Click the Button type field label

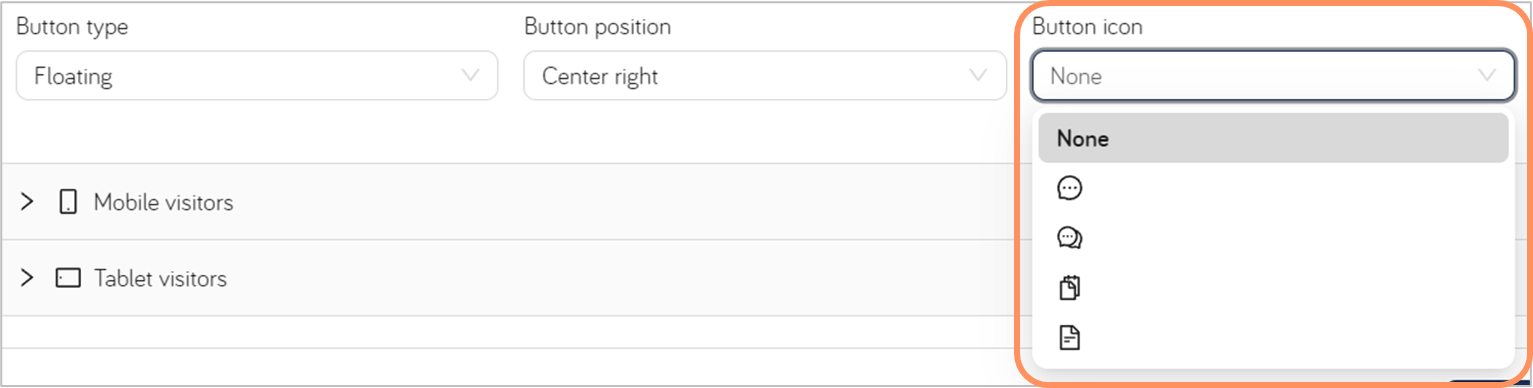[x=72, y=27]
